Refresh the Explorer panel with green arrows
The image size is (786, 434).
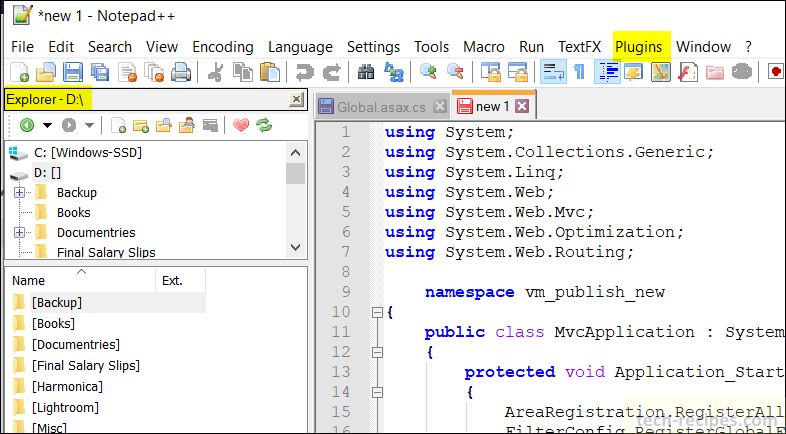coord(264,125)
